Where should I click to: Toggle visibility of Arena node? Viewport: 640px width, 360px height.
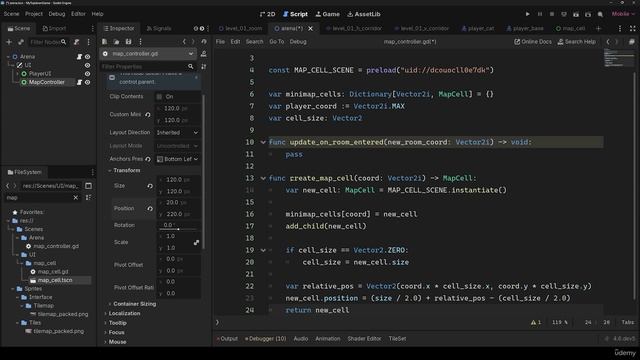[87, 57]
